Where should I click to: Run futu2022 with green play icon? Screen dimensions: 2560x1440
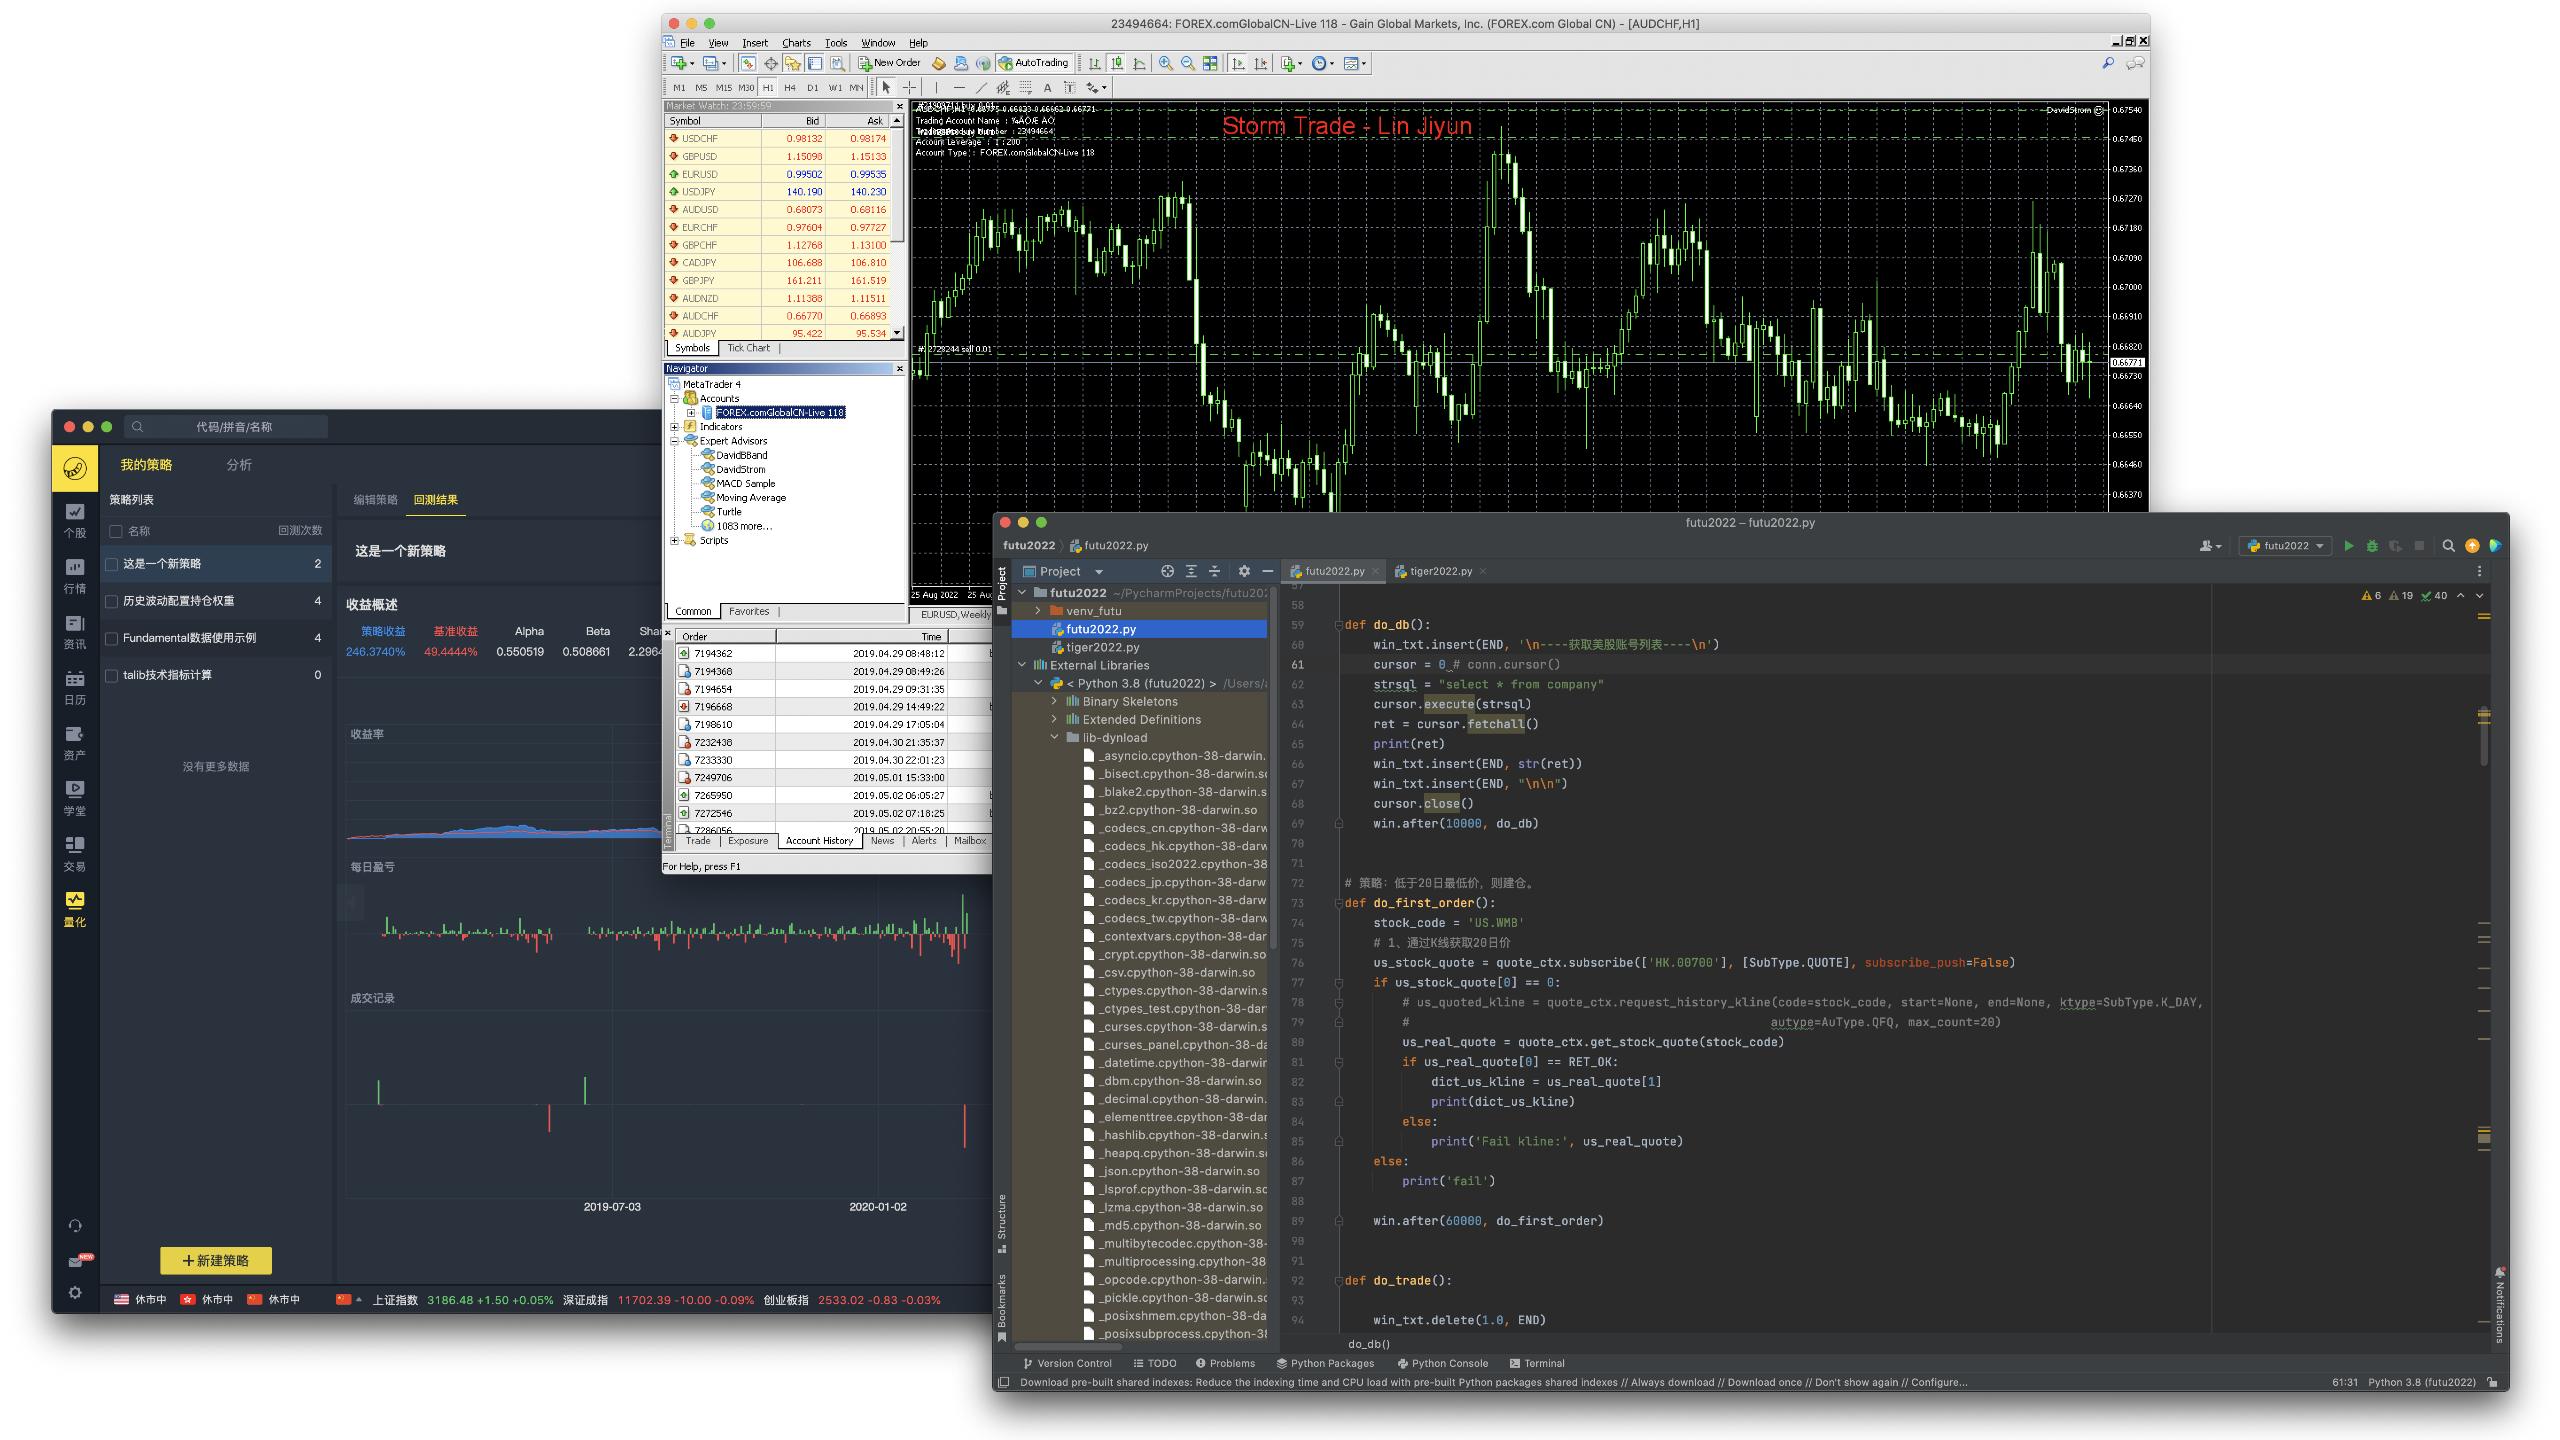point(2348,546)
